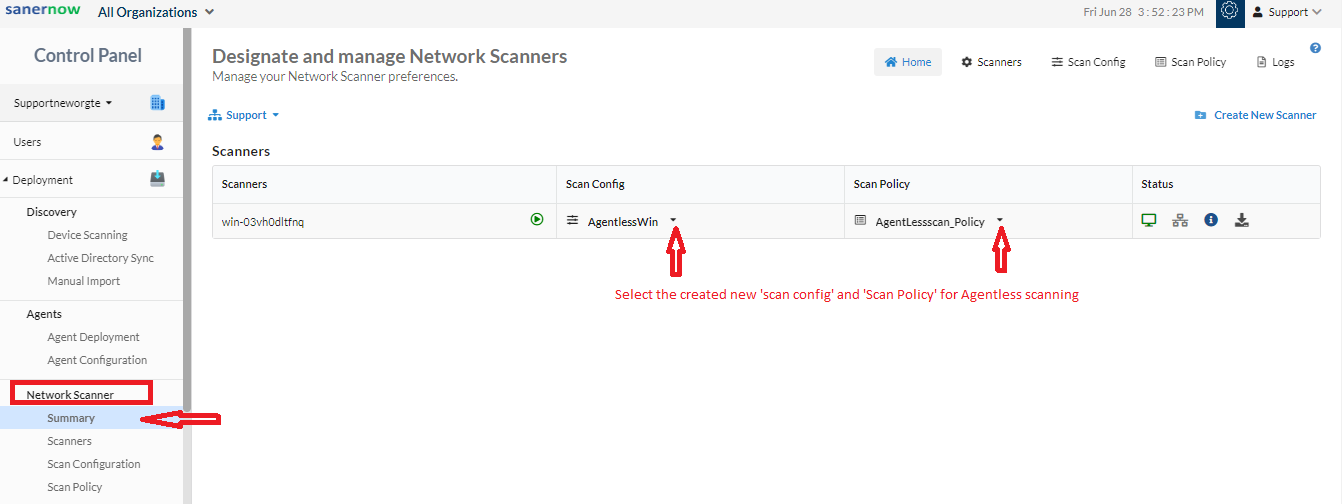Screen dimensions: 1342x504
Task: Click the organization building icon in sidebar
Action: point(157,102)
